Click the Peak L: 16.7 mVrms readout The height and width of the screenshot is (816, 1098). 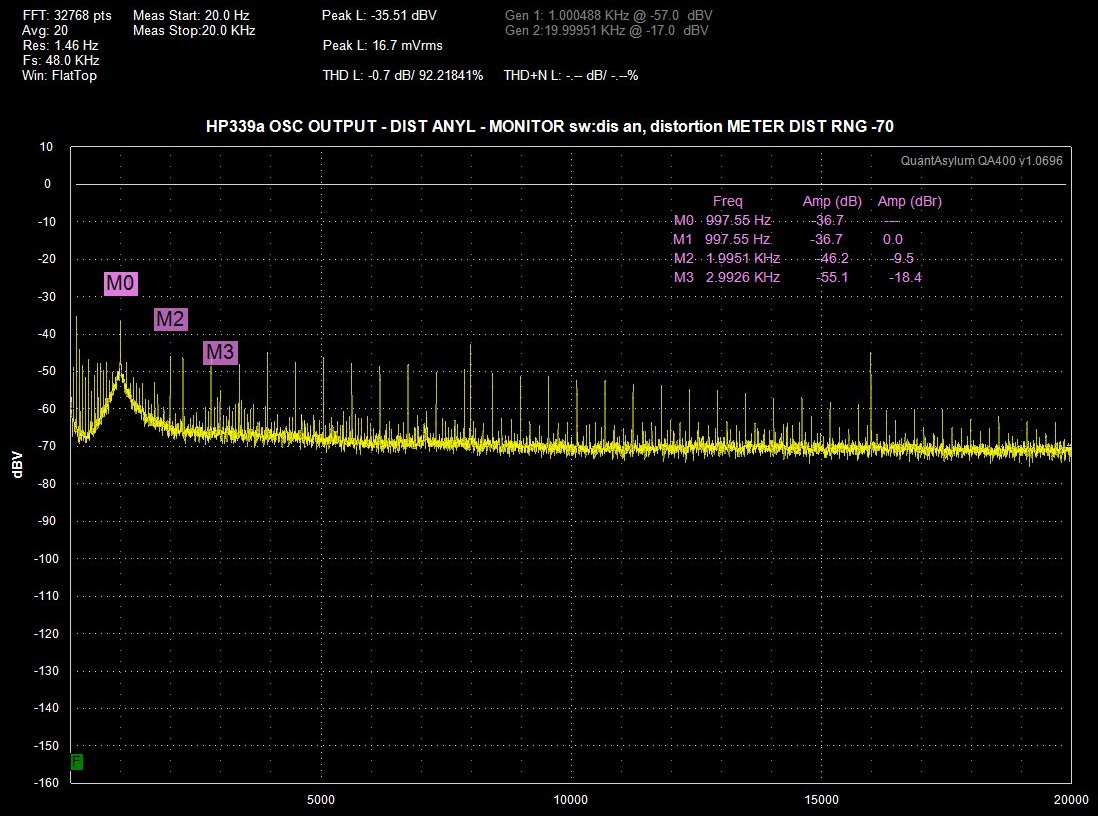click(x=382, y=46)
